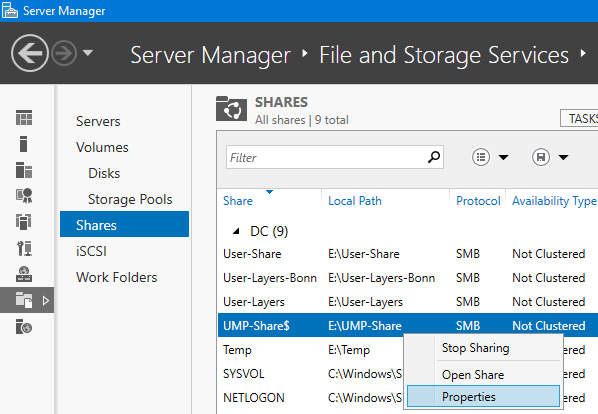Screen dimensions: 598x414
Task: Expand File and Storage Services flyout arrow
Action: [46, 301]
